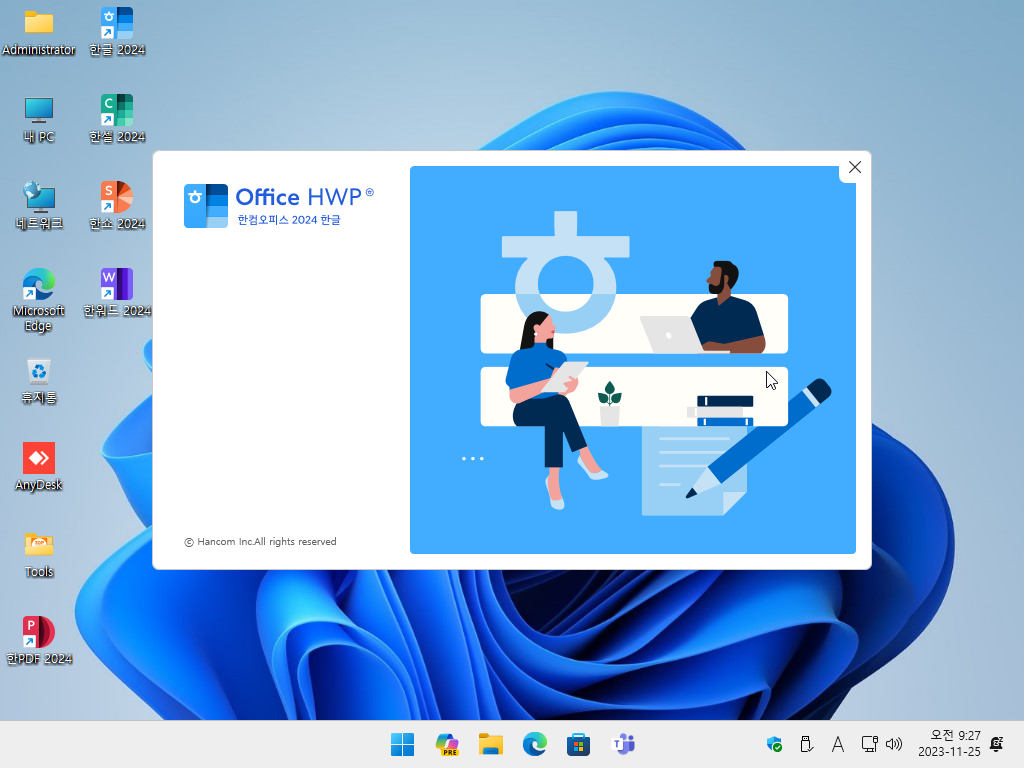This screenshot has height=768, width=1024.
Task: Select the 한쇼 2024 desktop shortcut
Action: [x=117, y=206]
